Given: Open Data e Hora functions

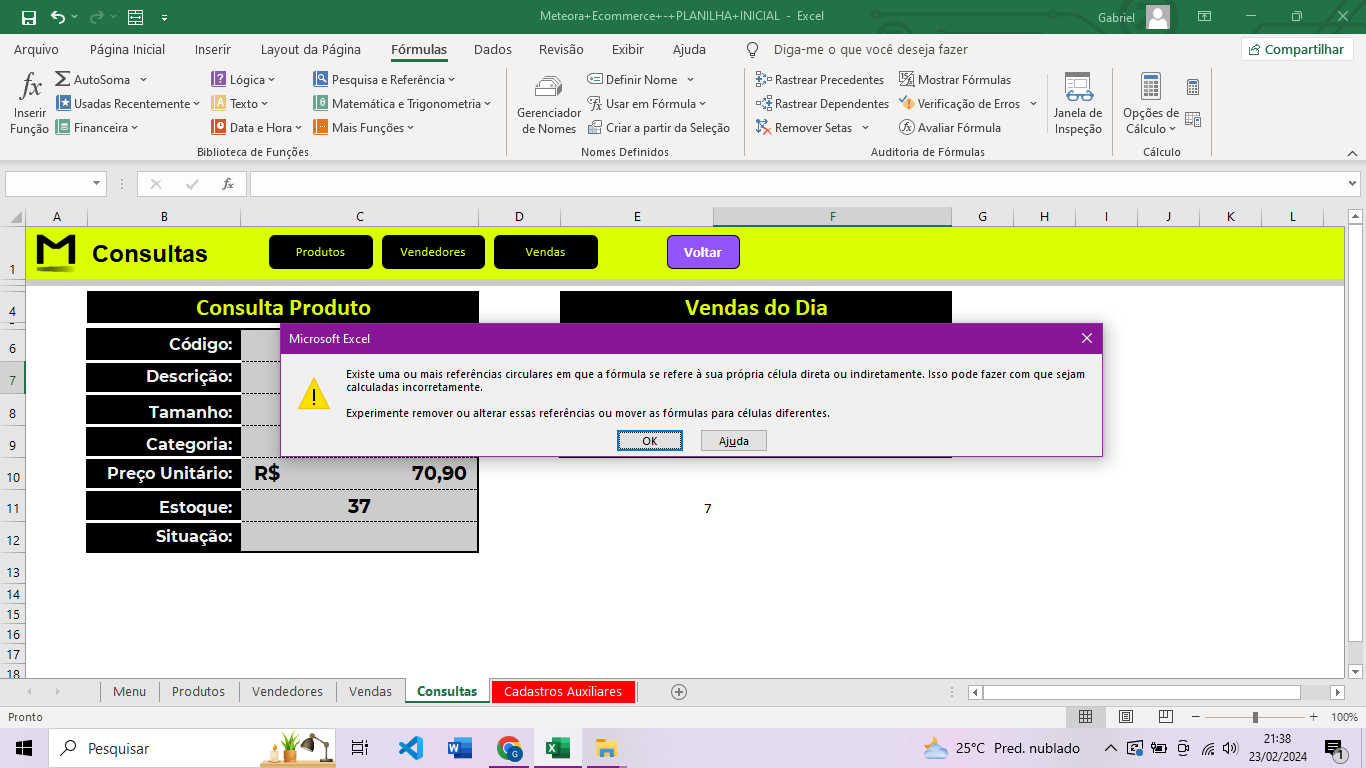Looking at the screenshot, I should (x=256, y=128).
